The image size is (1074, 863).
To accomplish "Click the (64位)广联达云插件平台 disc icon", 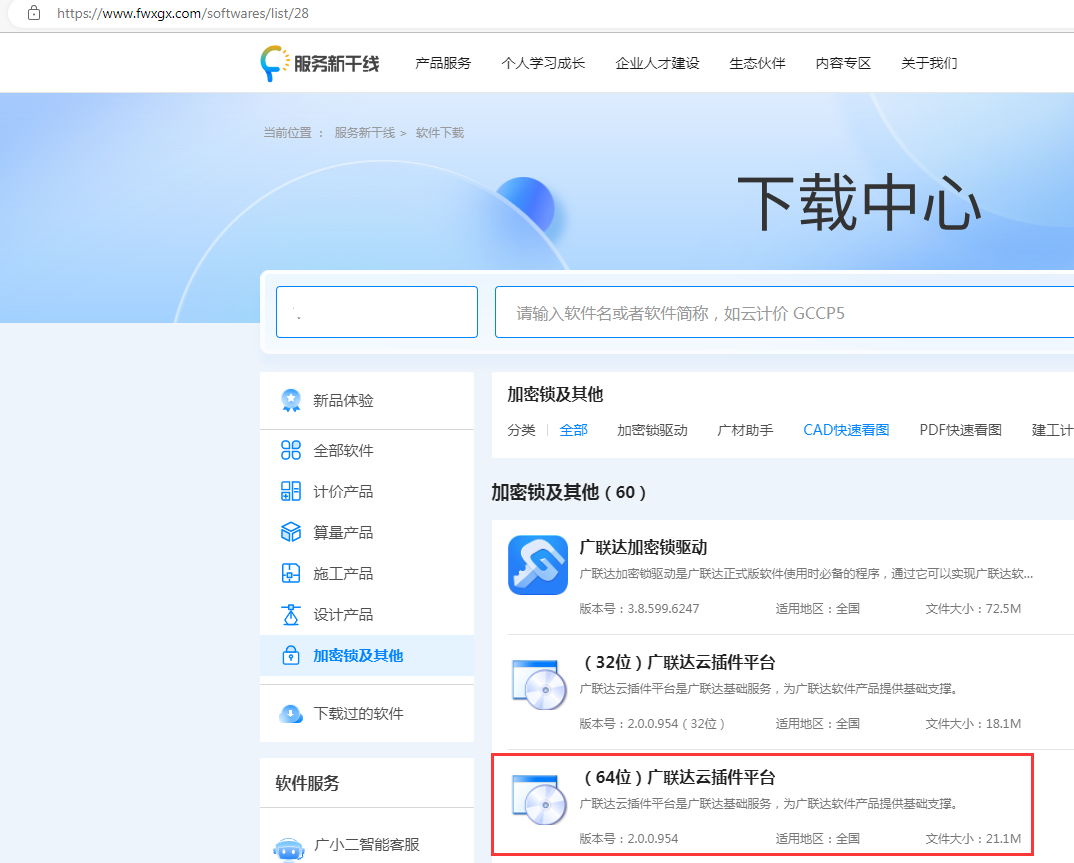I will coord(540,799).
